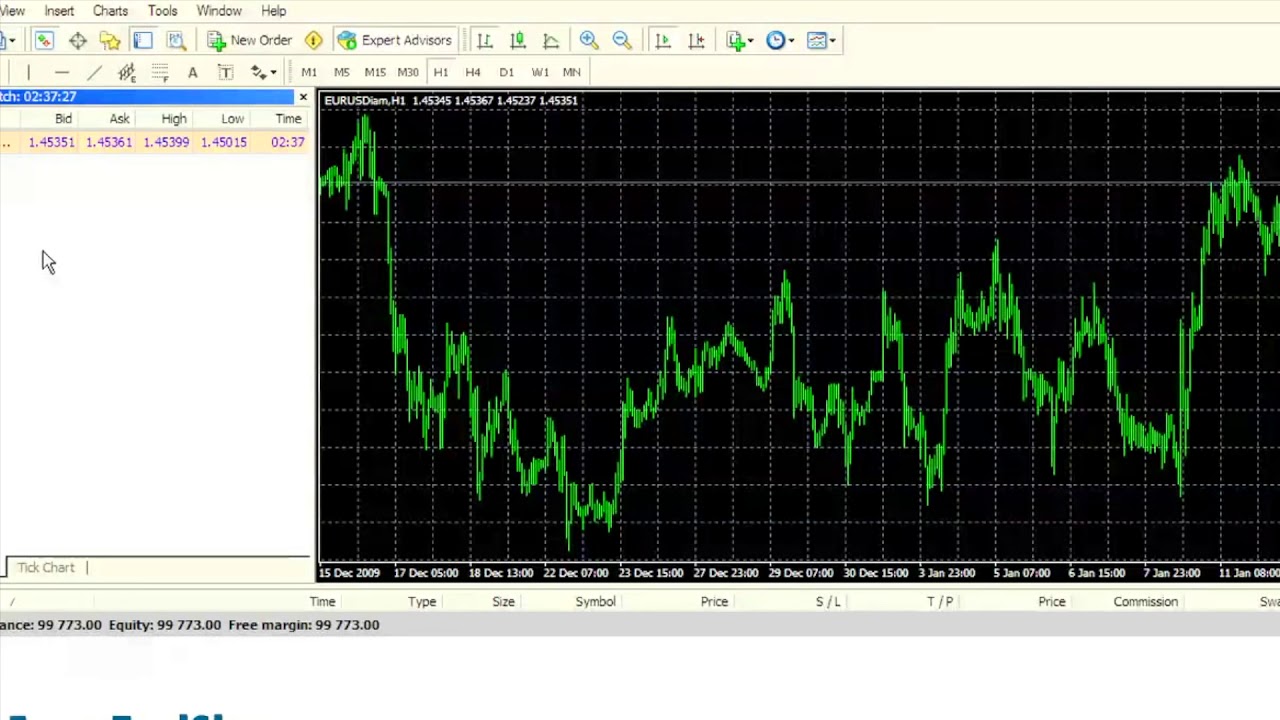Screen dimensions: 1280x720
Task: Open the Data Window crosshair icon
Action: pyautogui.click(x=77, y=40)
